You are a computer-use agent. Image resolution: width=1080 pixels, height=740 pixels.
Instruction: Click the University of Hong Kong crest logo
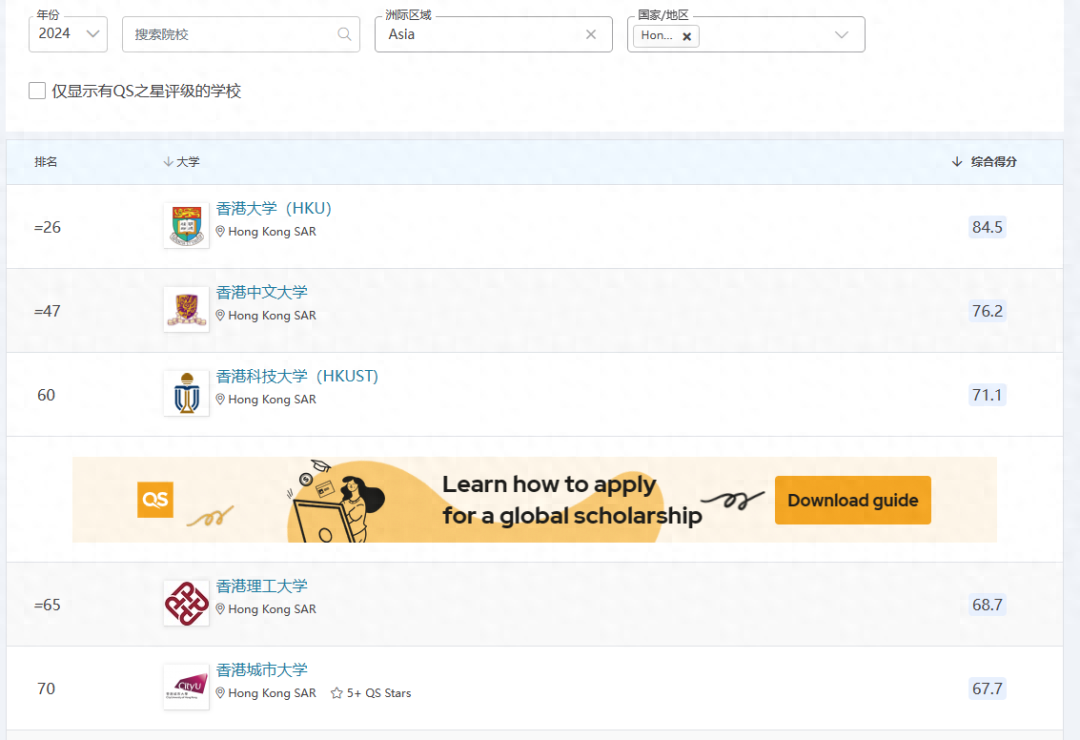[186, 226]
